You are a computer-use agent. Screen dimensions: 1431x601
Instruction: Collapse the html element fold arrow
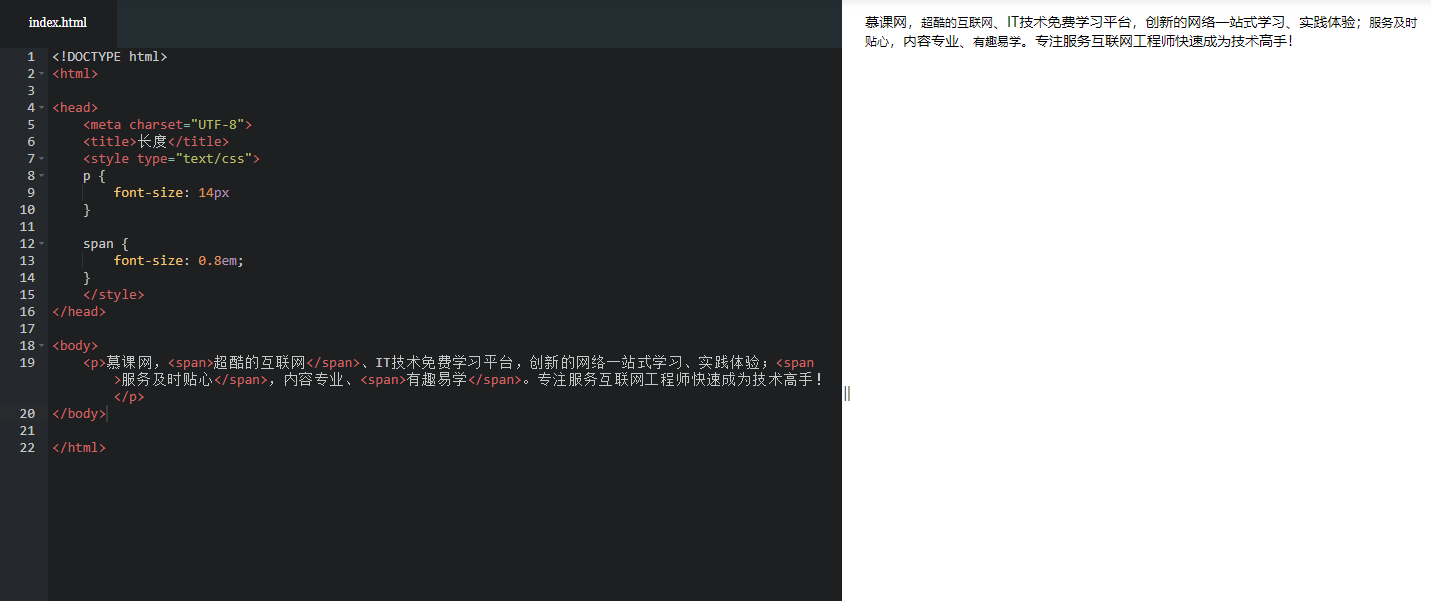tap(42, 73)
